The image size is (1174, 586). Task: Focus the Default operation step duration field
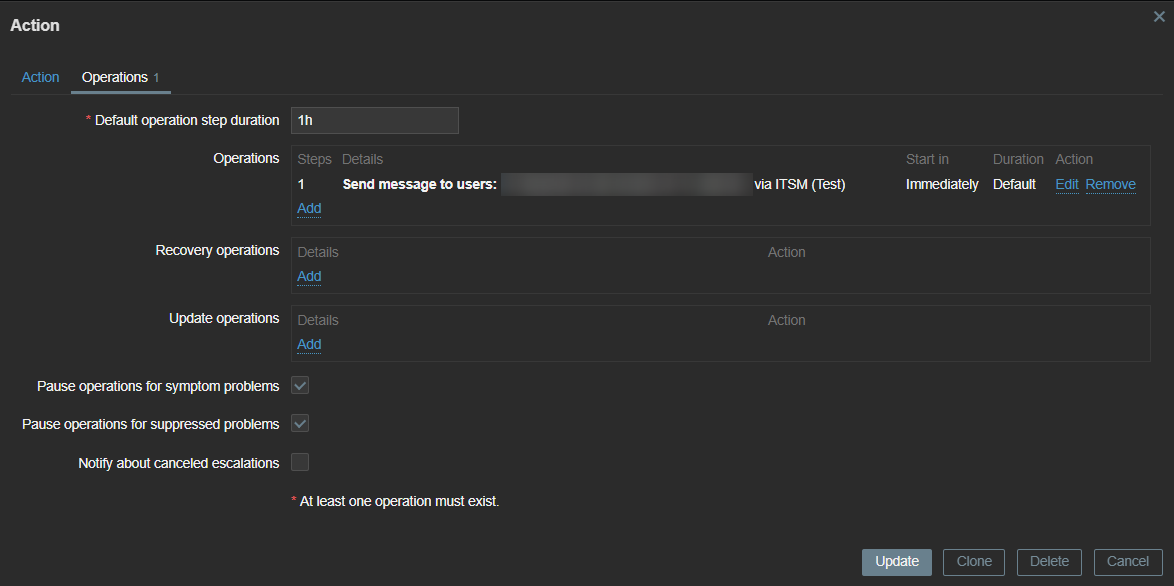pyautogui.click(x=374, y=120)
